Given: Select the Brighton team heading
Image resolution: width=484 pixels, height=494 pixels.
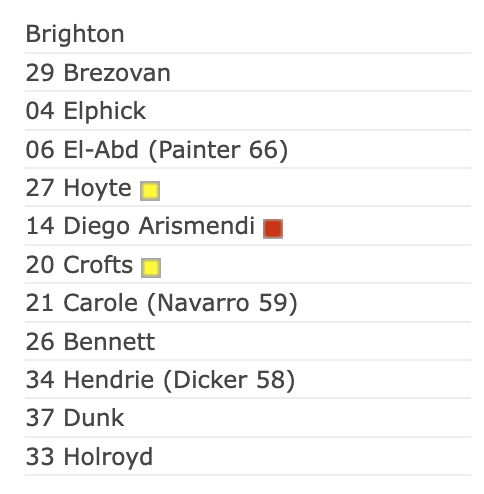Looking at the screenshot, I should [75, 34].
